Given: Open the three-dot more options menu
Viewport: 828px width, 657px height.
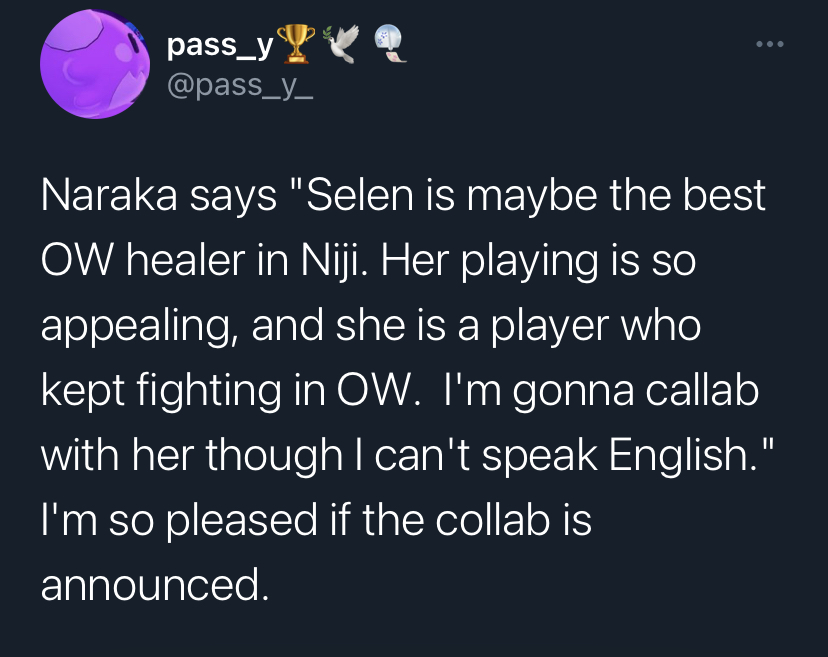Looking at the screenshot, I should click(769, 44).
